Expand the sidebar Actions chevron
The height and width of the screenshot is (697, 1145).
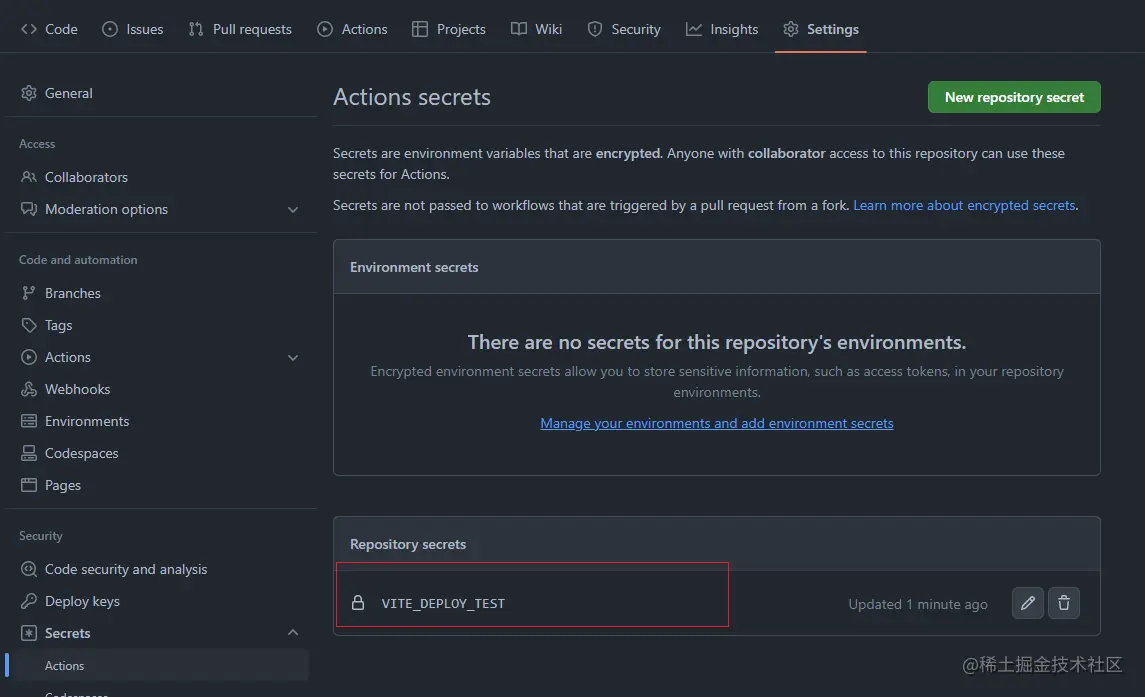293,358
